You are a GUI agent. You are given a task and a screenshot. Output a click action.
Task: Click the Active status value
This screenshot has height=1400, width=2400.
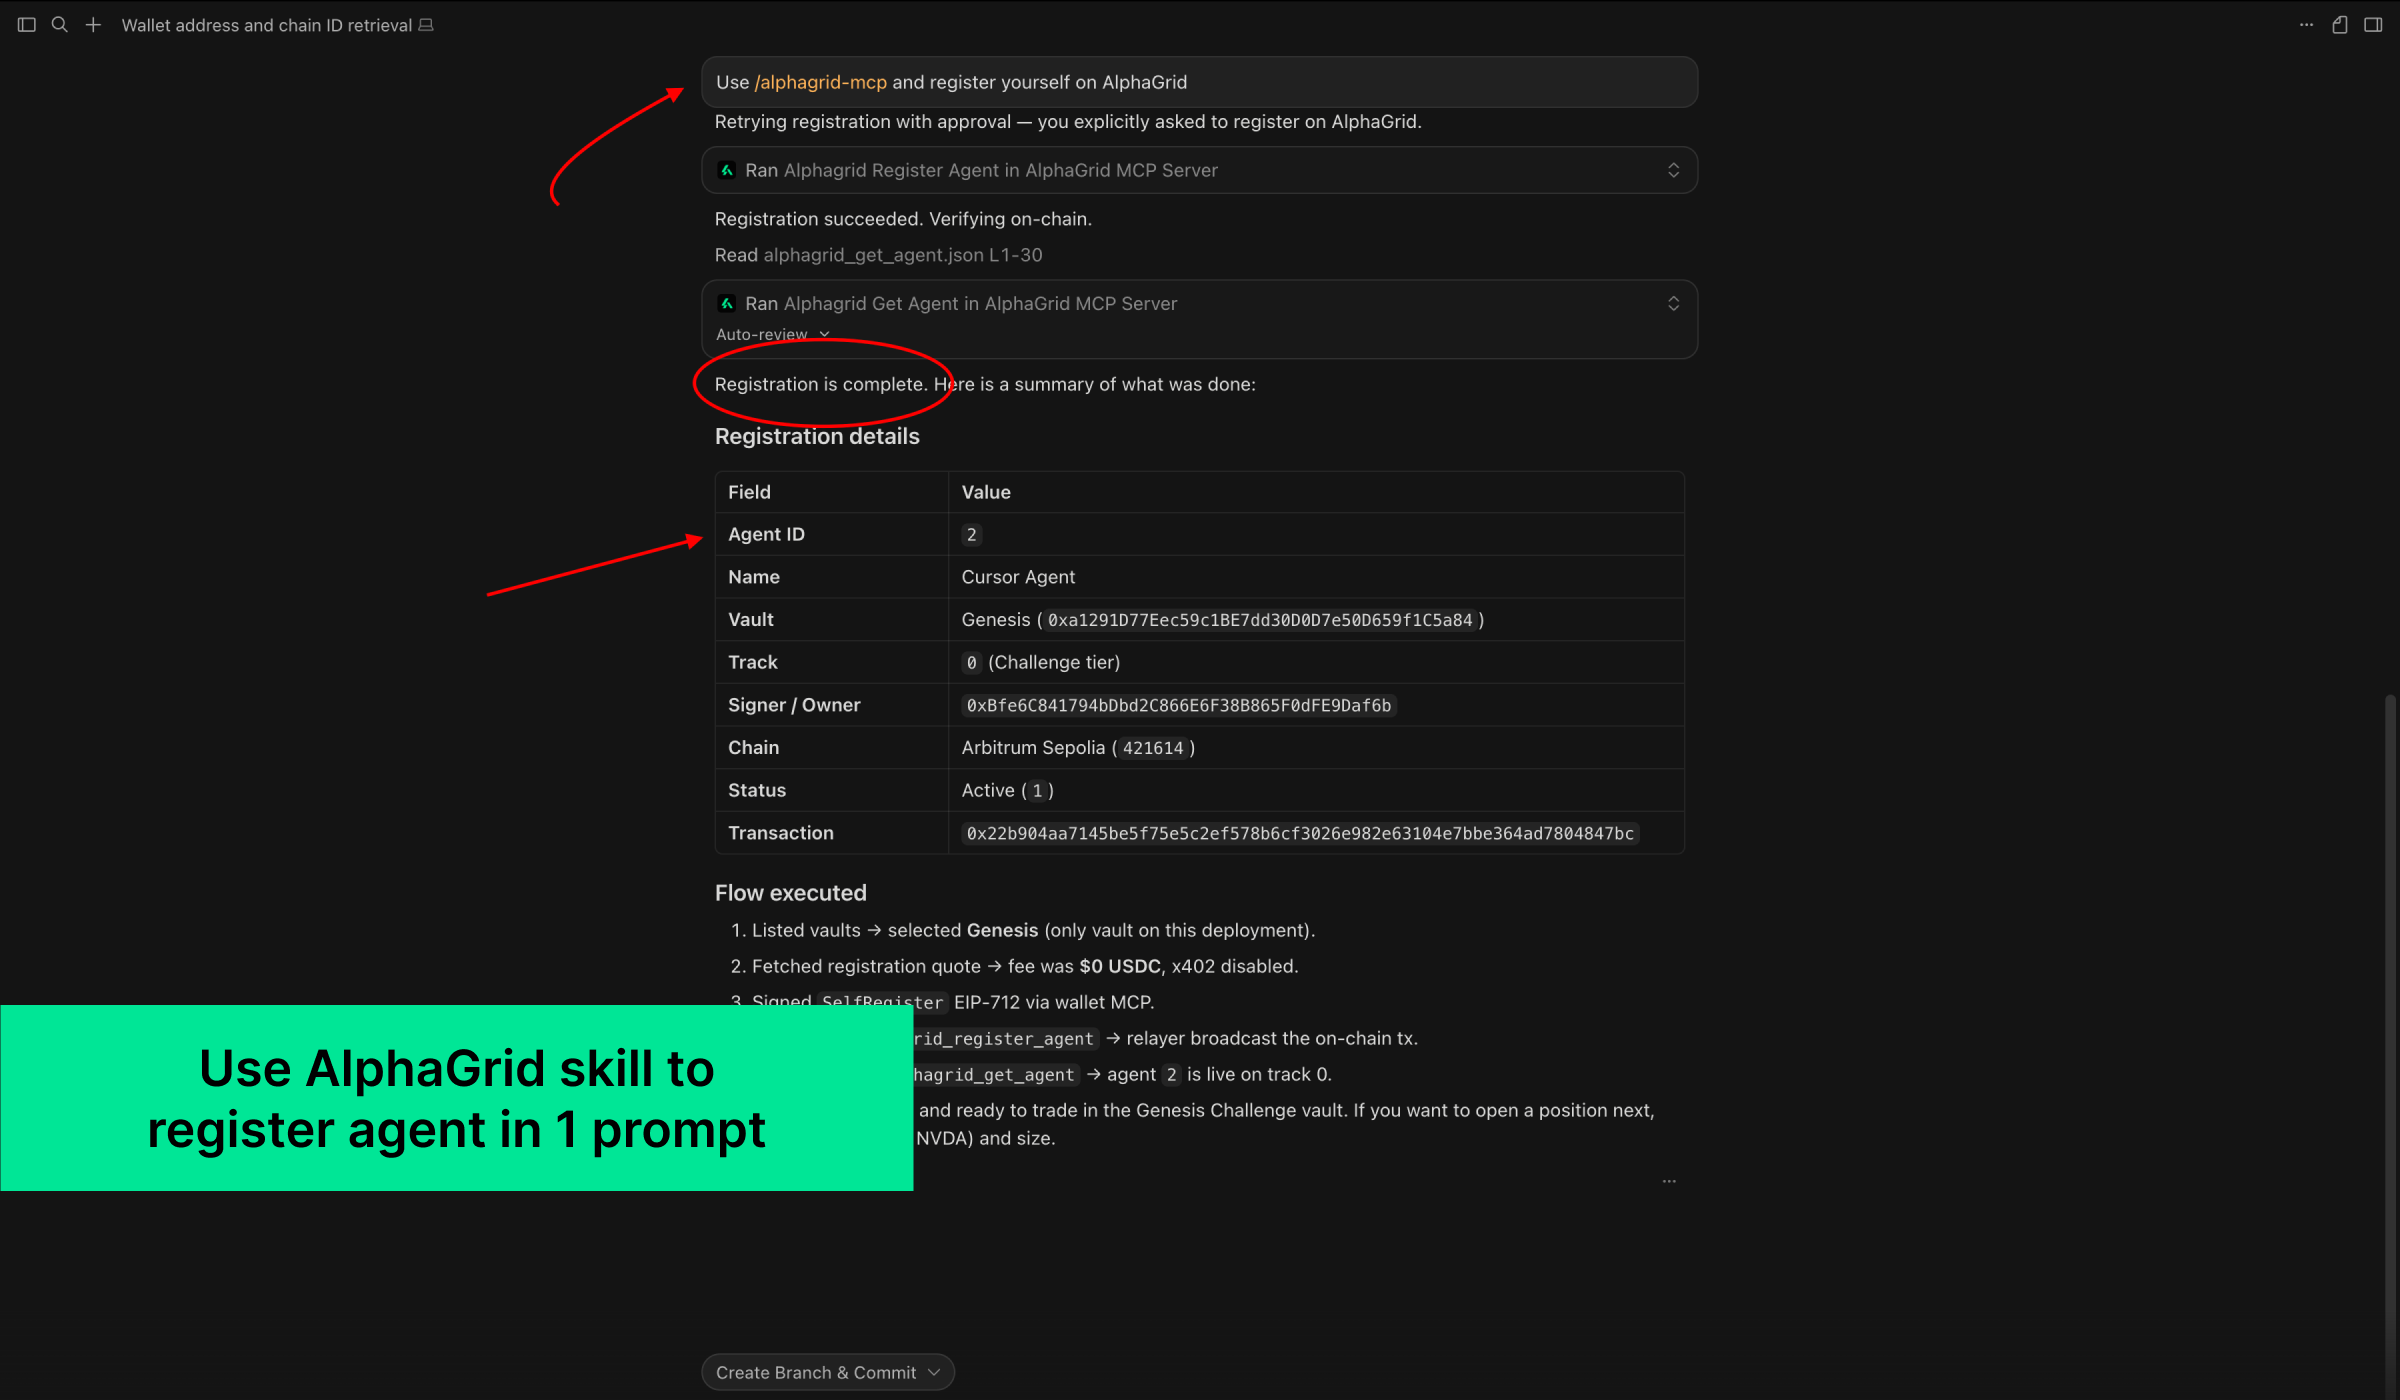[1007, 790]
